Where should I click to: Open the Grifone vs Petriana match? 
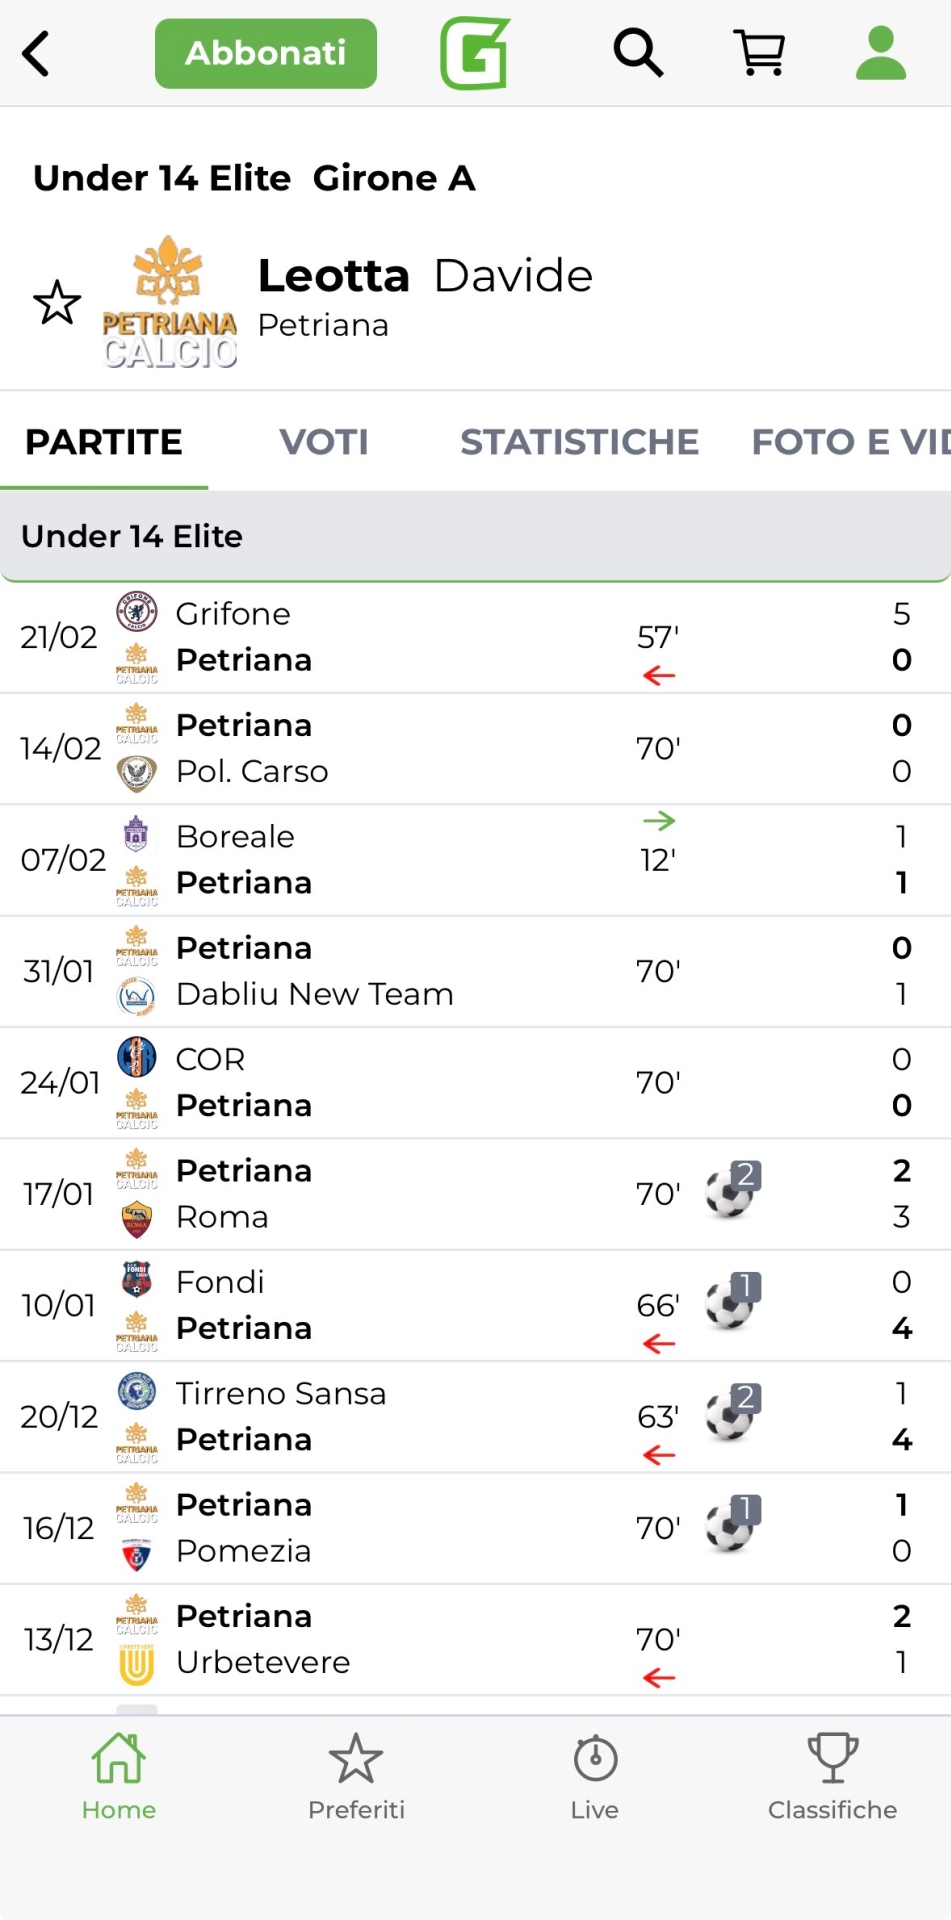tap(400, 637)
